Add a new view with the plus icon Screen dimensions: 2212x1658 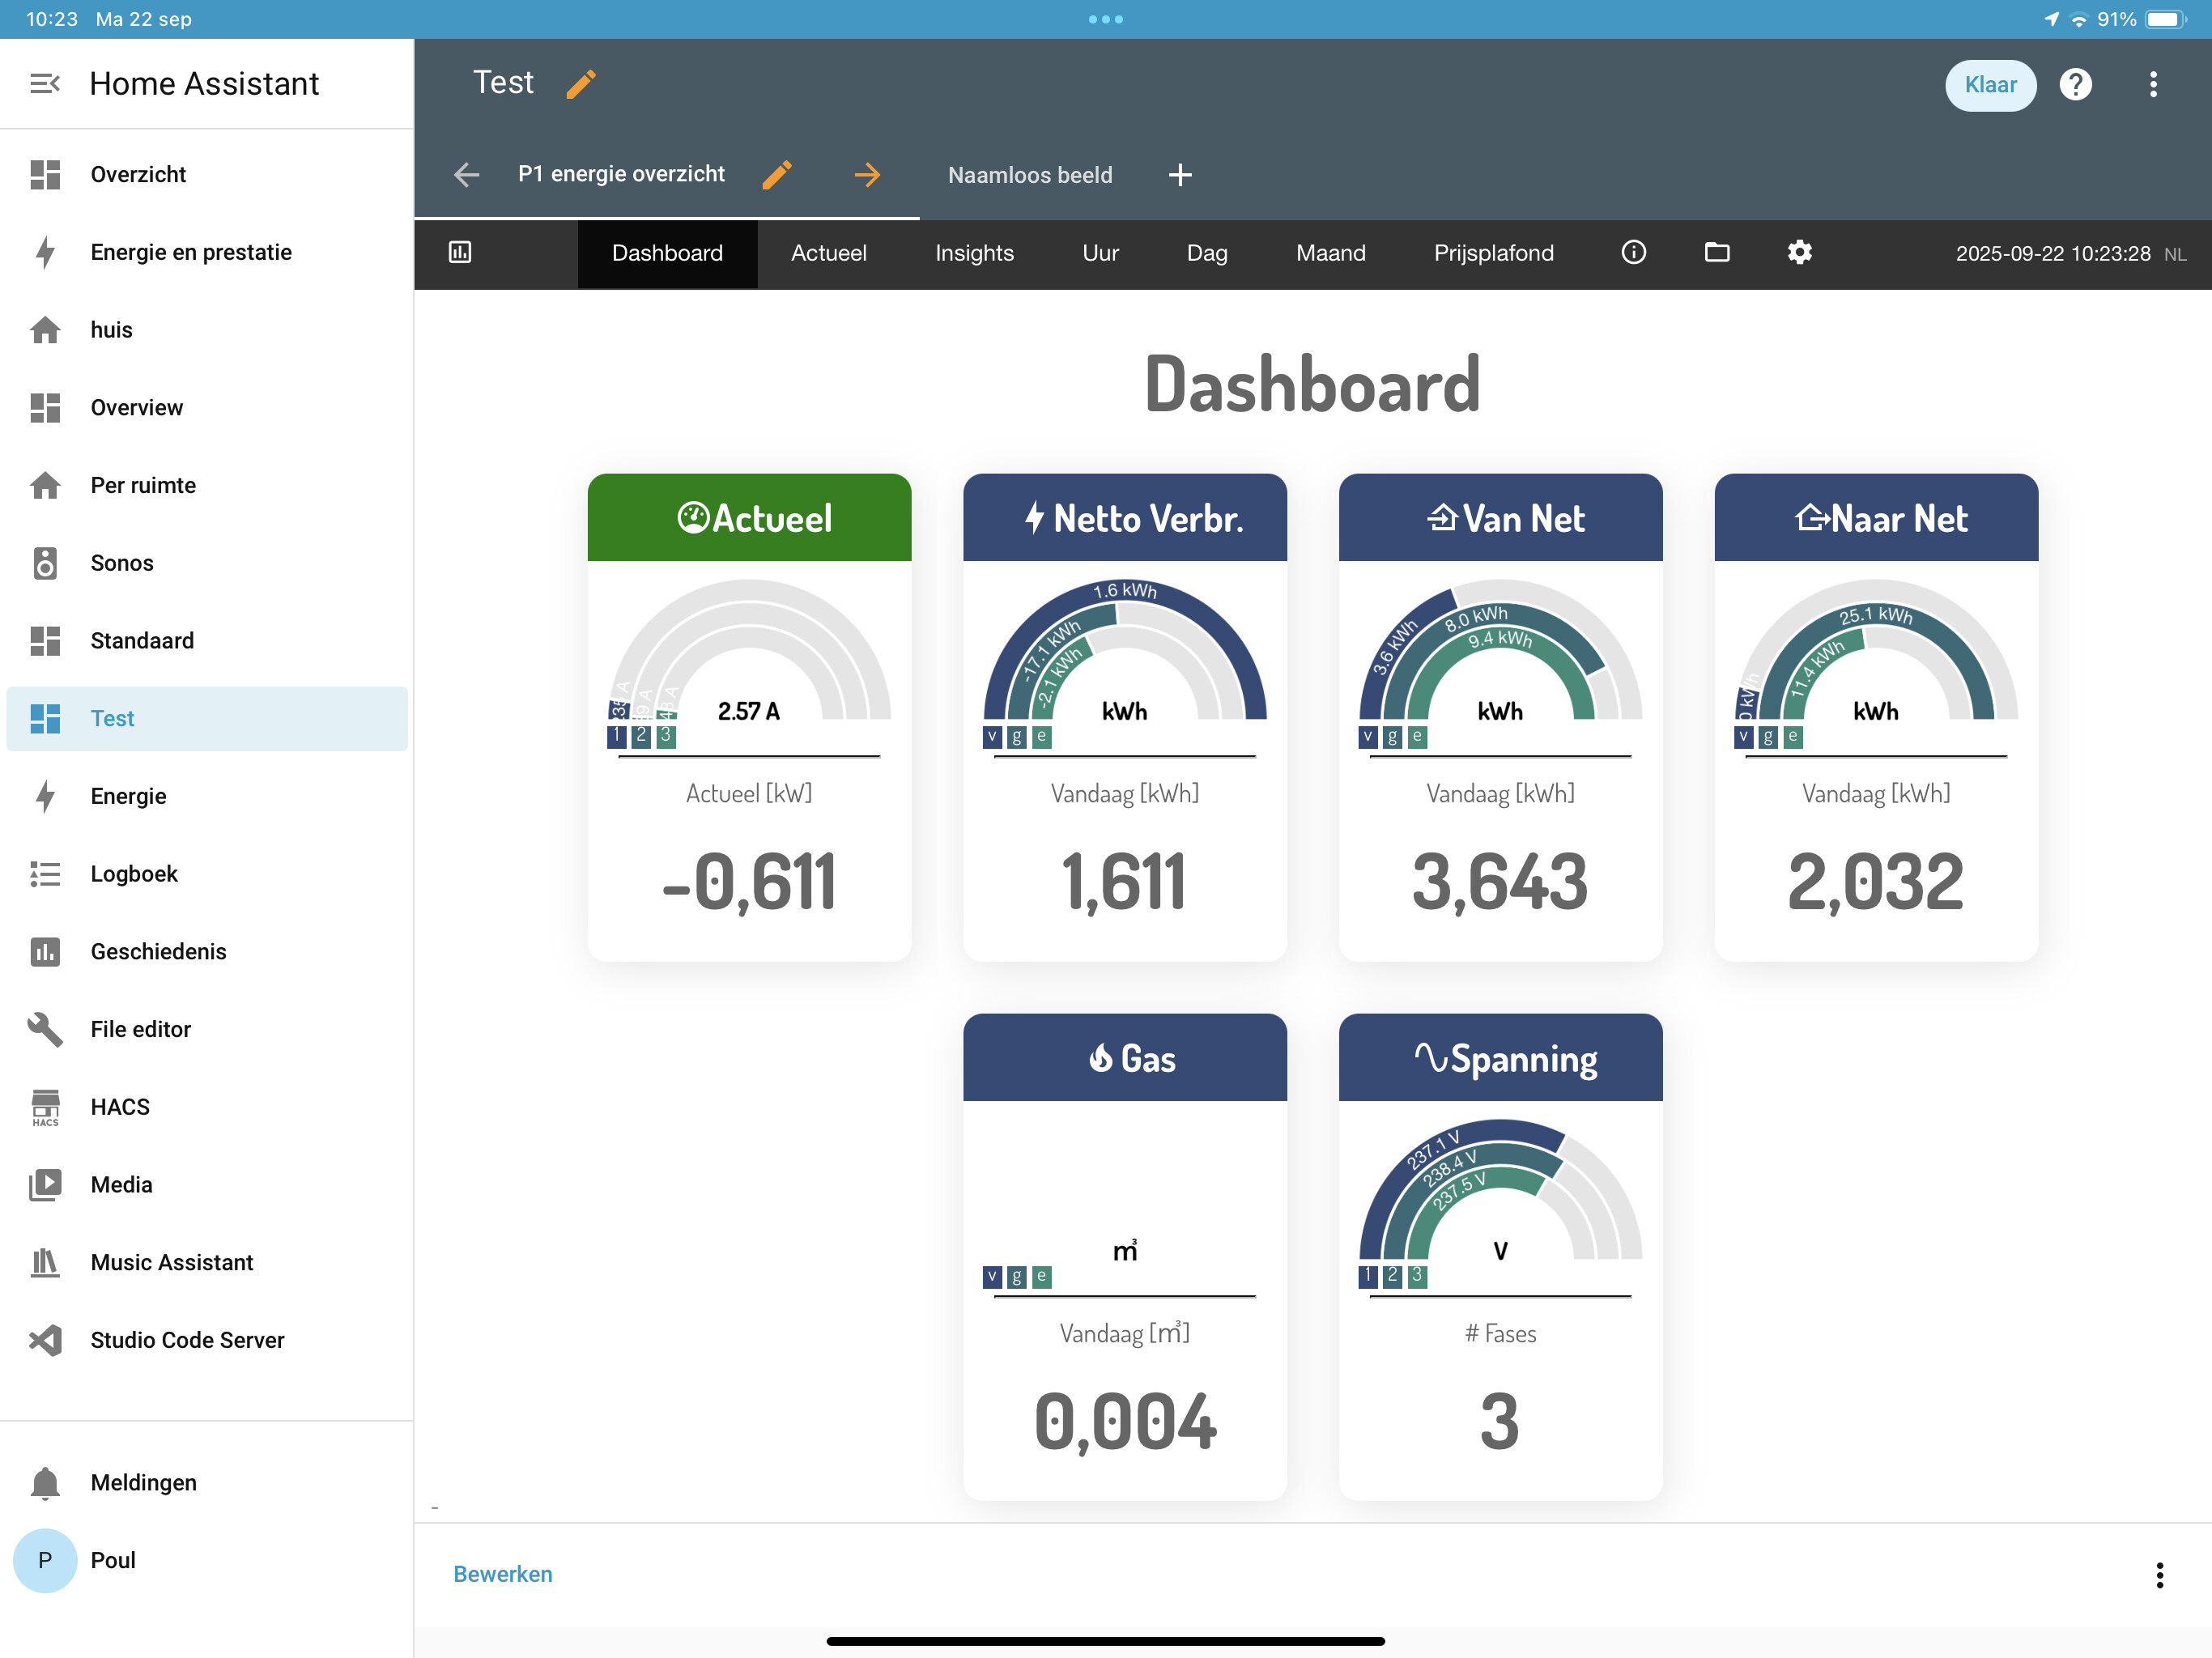1180,174
